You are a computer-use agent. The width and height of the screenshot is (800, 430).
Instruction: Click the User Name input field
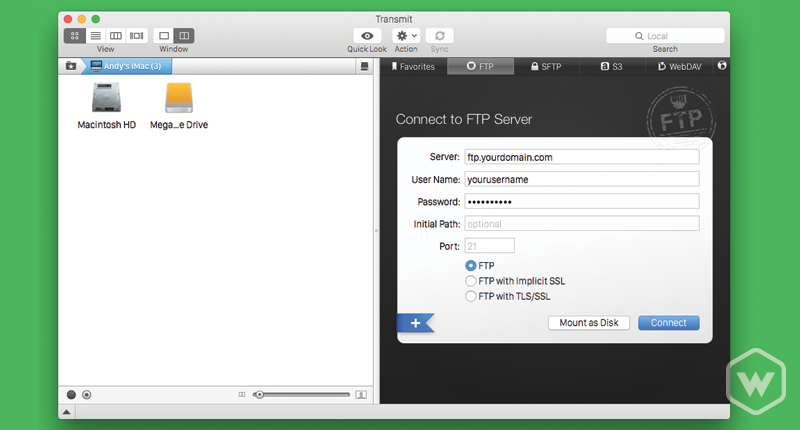(582, 179)
